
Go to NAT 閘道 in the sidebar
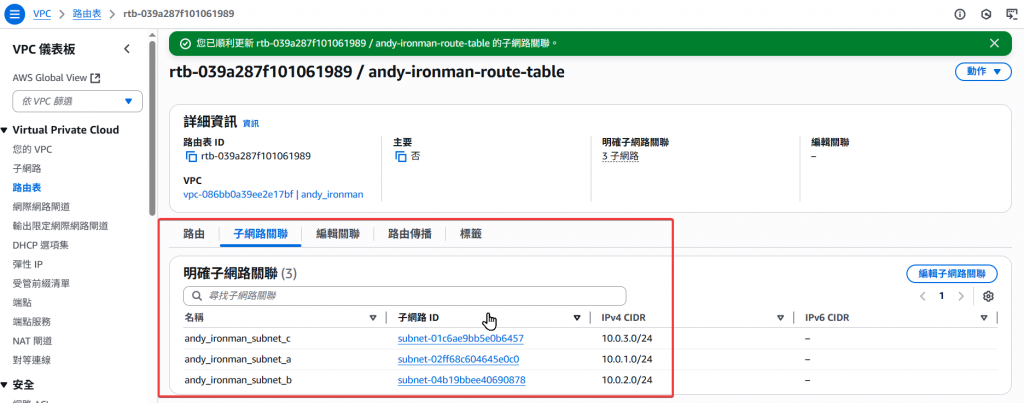pos(33,340)
